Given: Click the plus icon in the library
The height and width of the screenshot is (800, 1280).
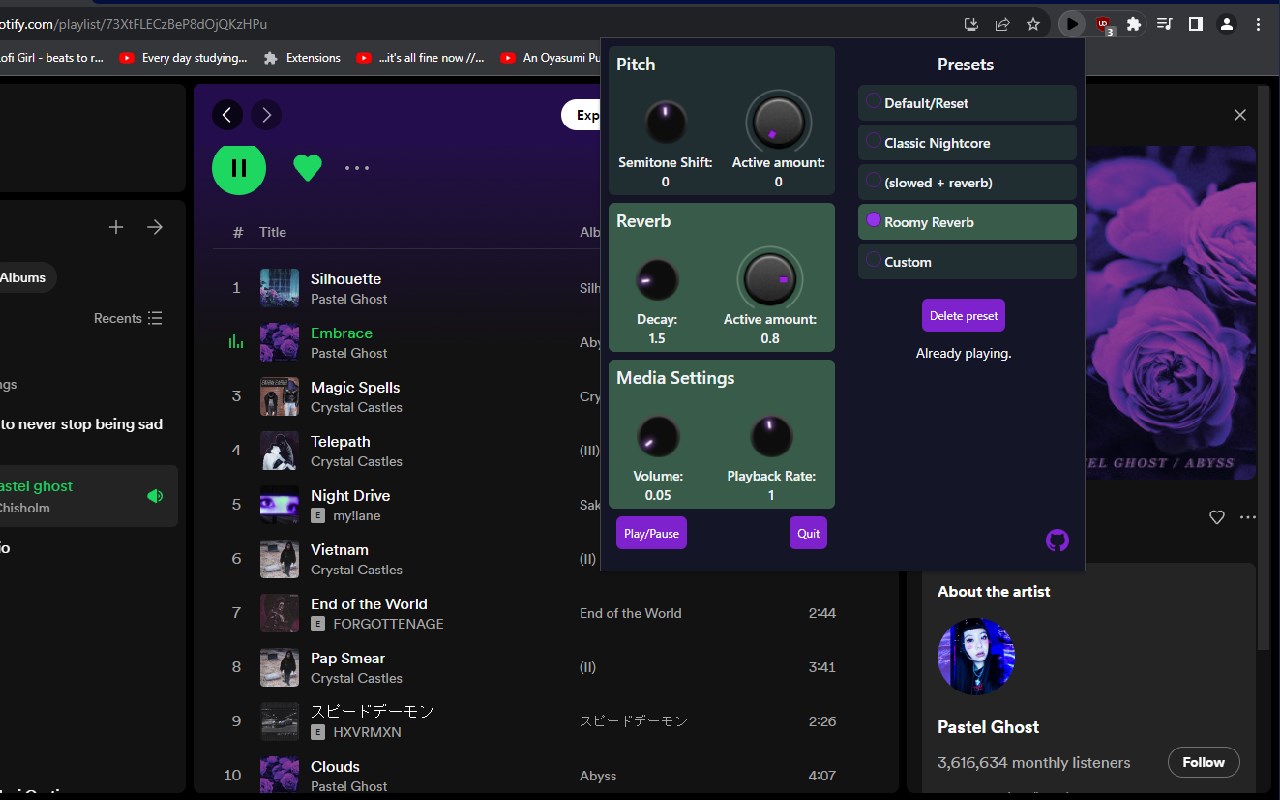Looking at the screenshot, I should point(116,227).
